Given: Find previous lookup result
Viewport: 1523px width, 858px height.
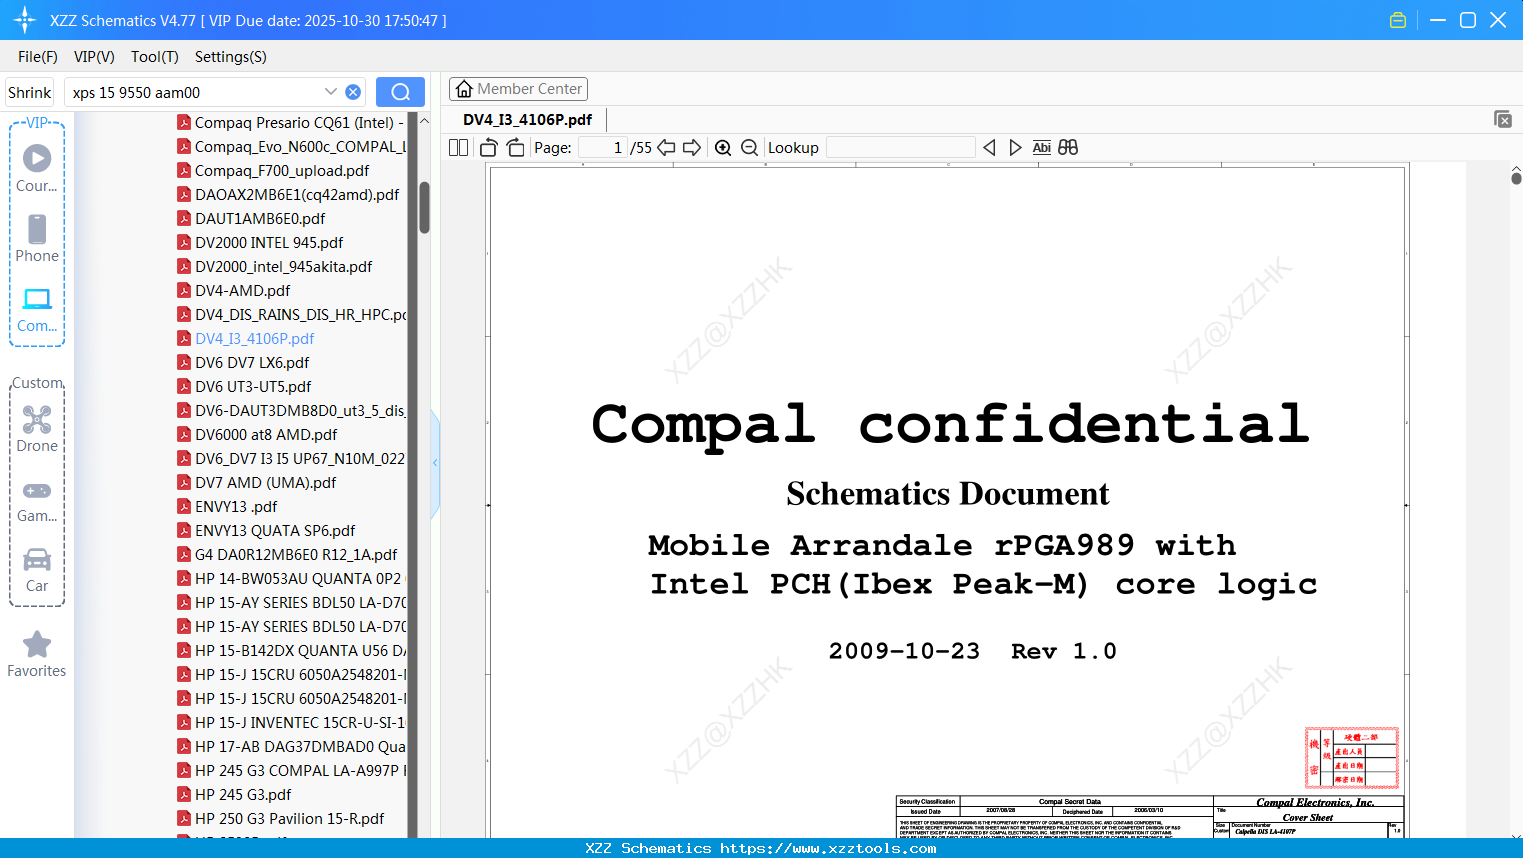Looking at the screenshot, I should [x=989, y=147].
